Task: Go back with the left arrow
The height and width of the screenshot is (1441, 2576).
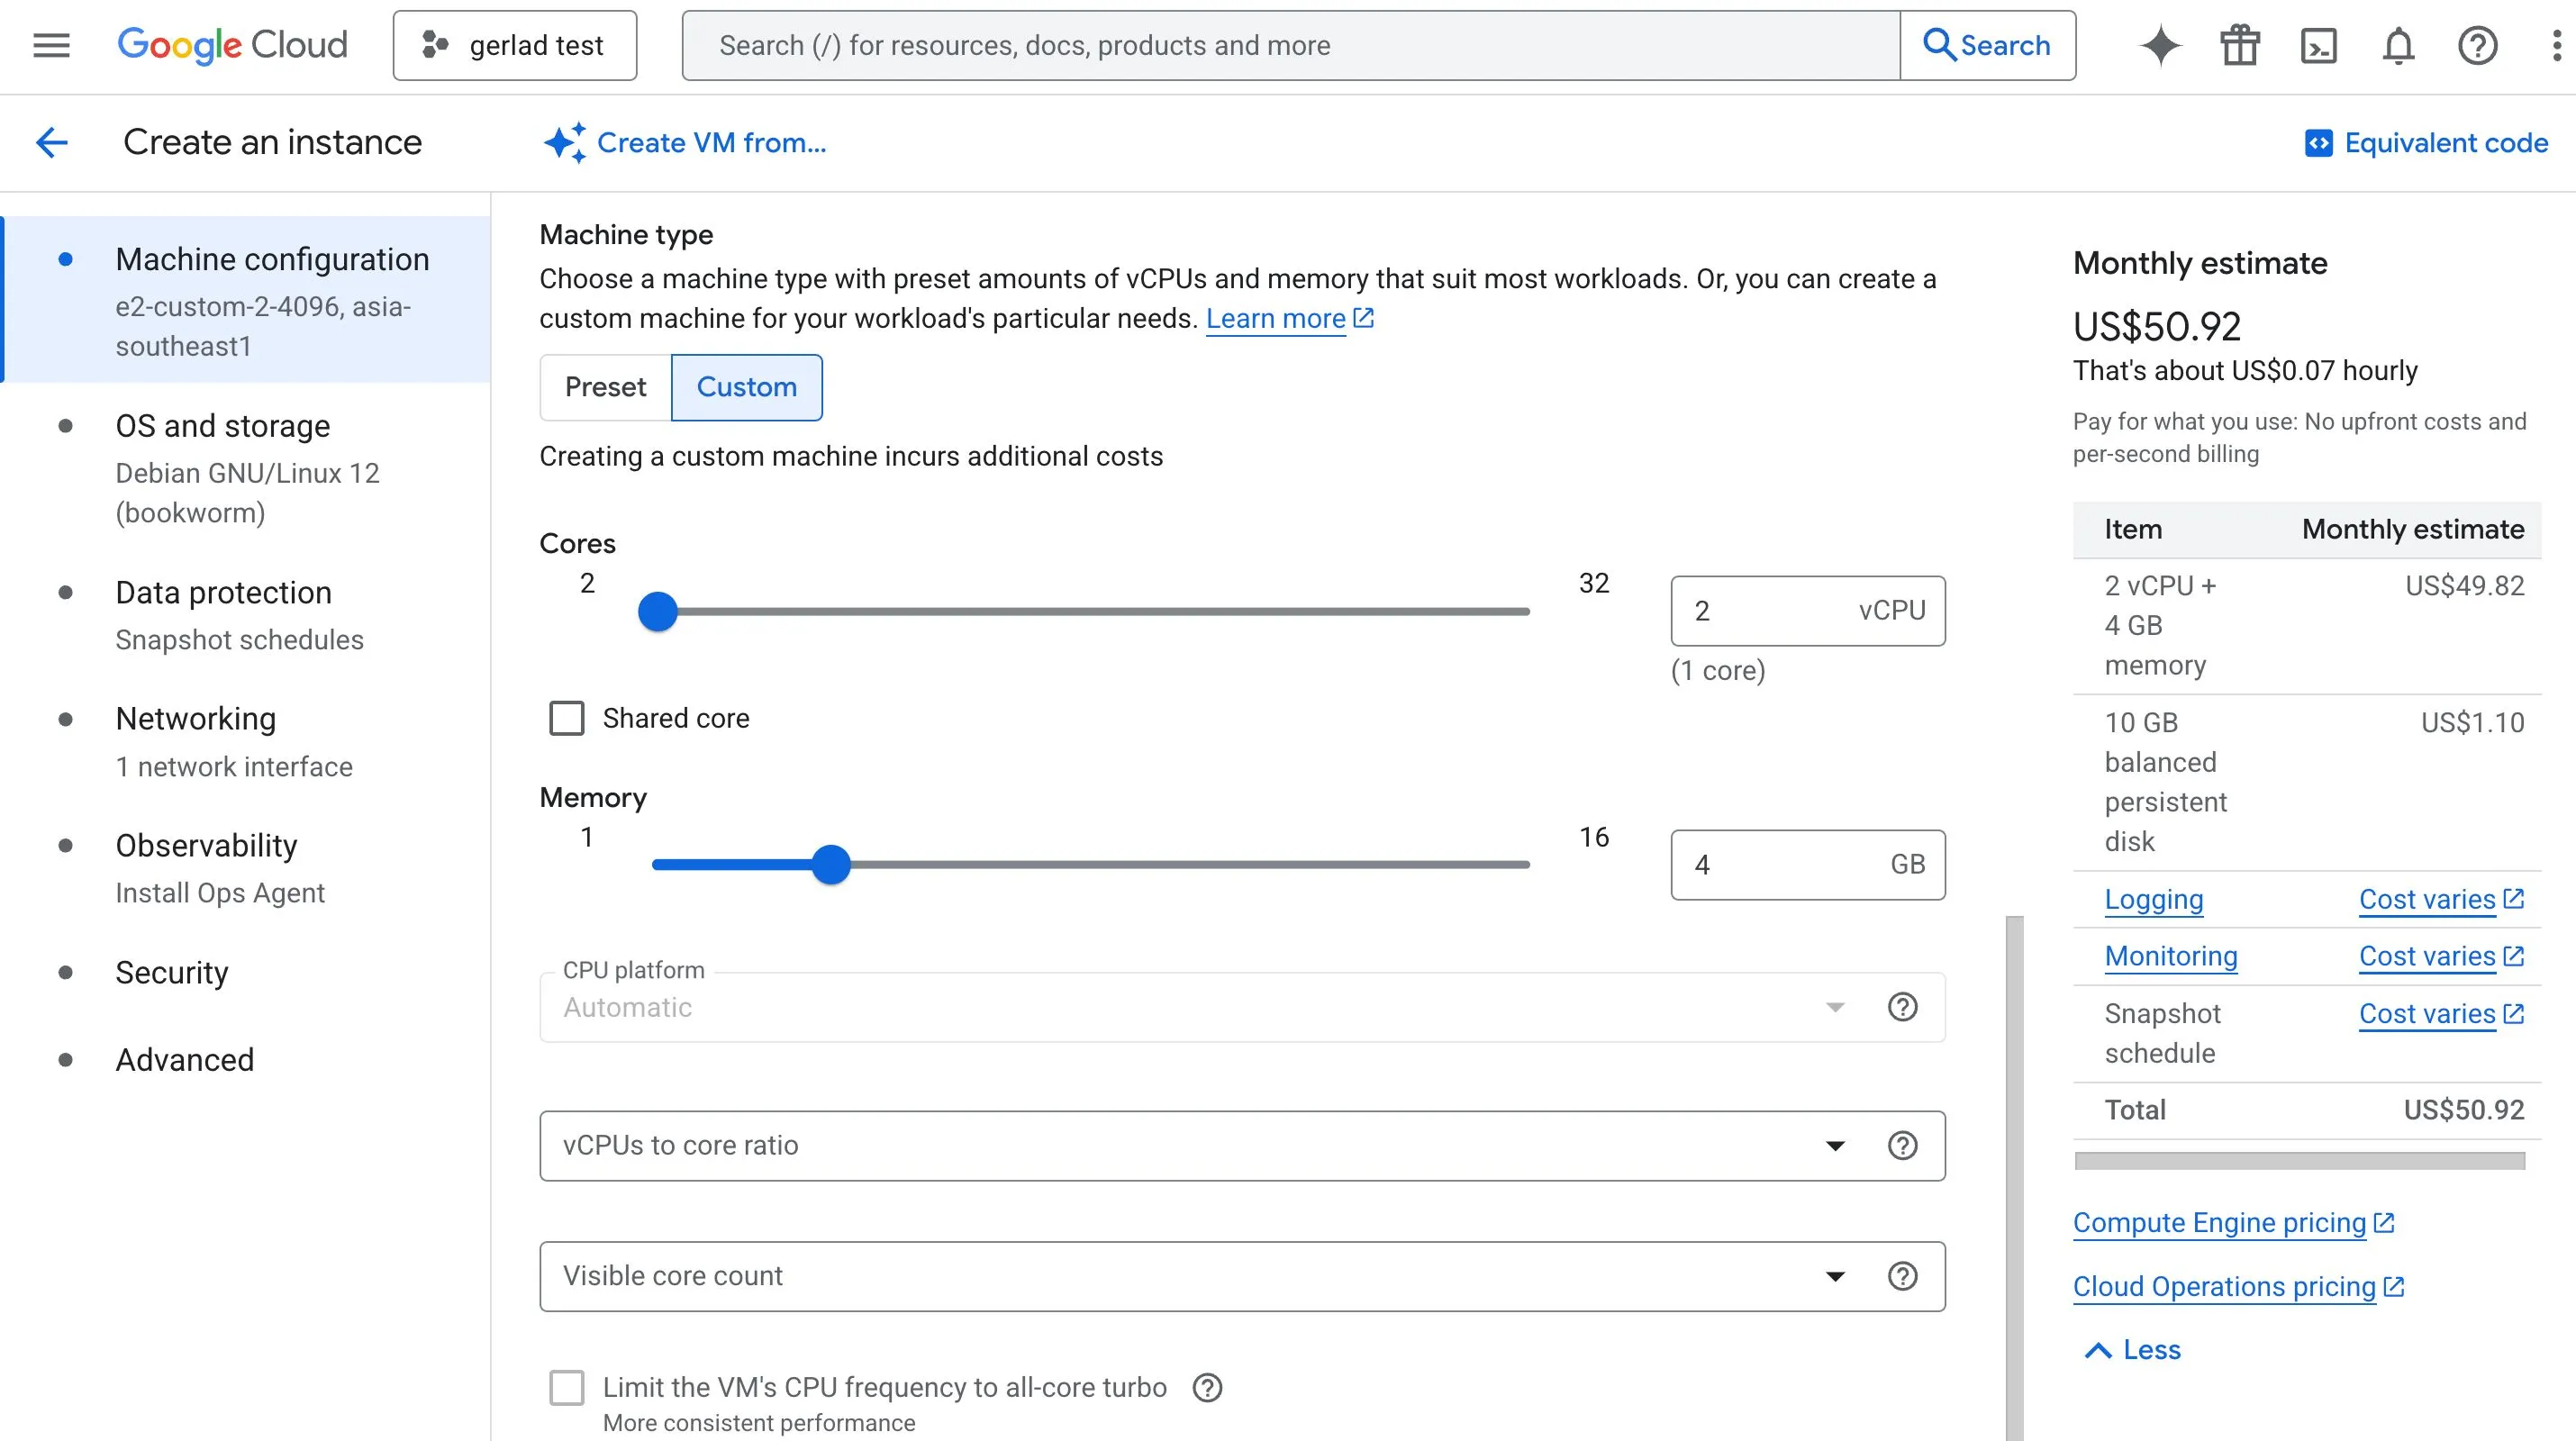Action: (x=52, y=142)
